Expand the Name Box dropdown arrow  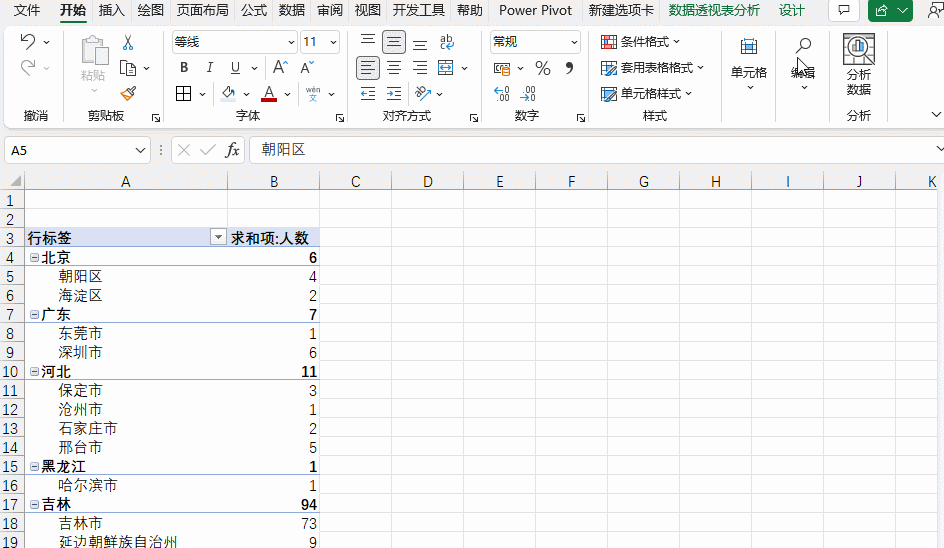click(x=141, y=150)
